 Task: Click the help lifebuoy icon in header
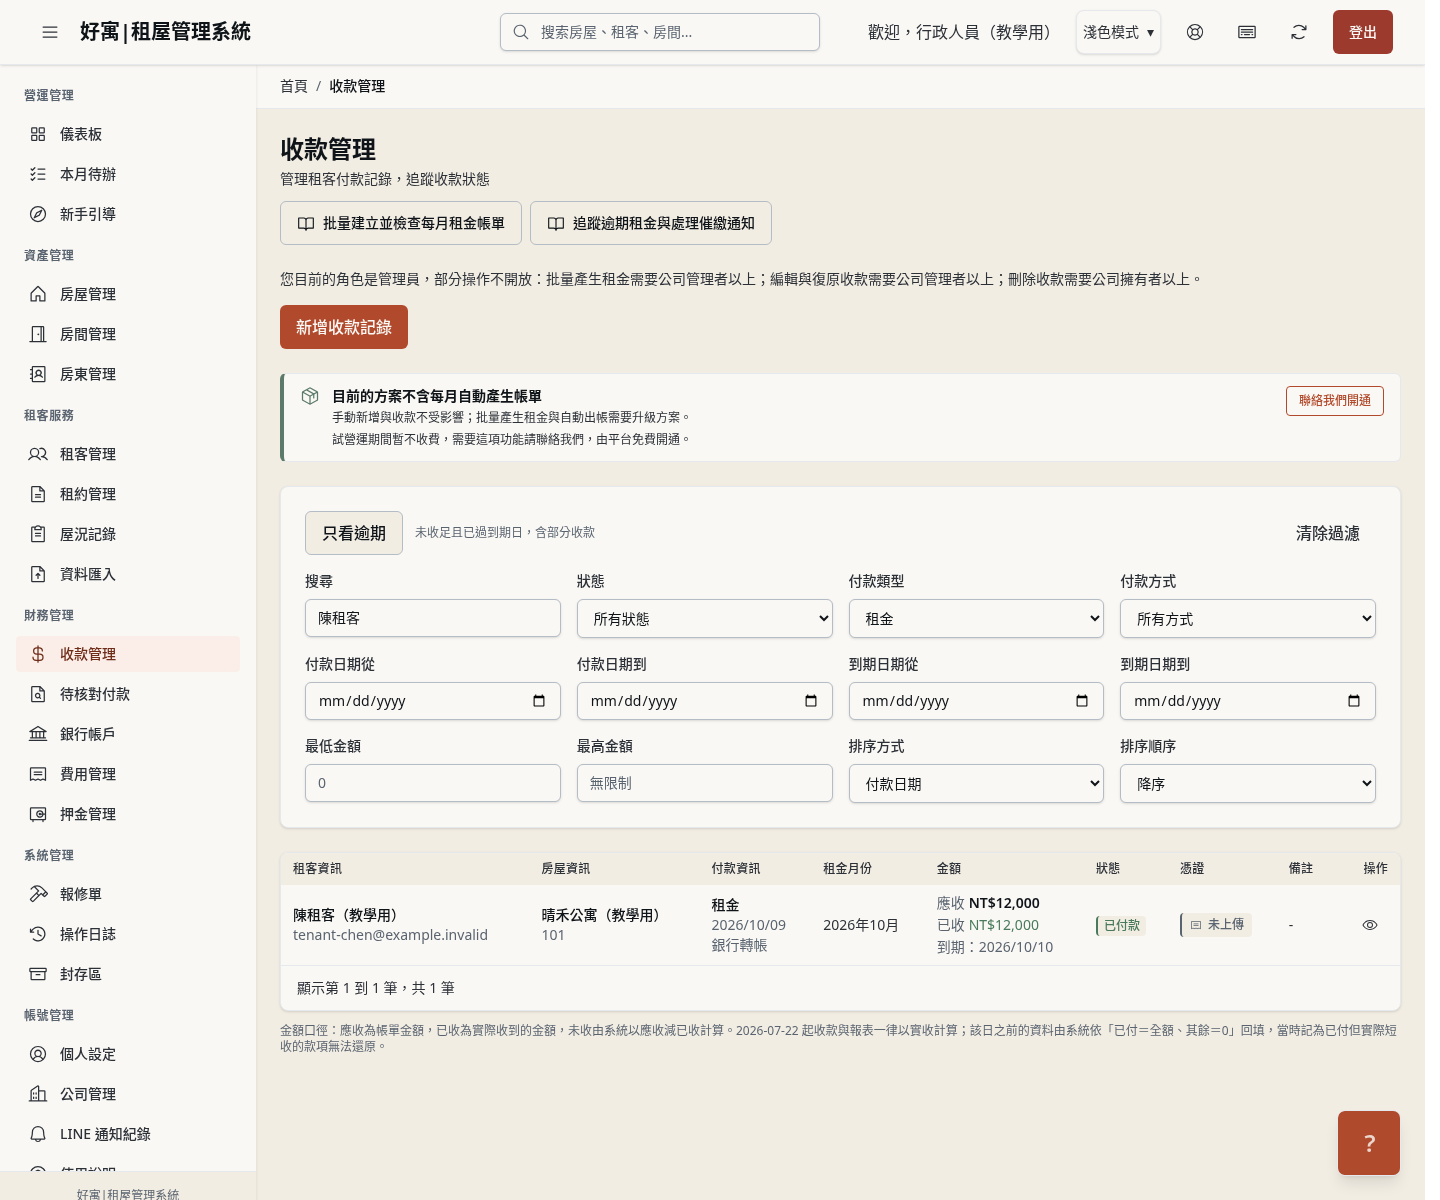click(1195, 32)
